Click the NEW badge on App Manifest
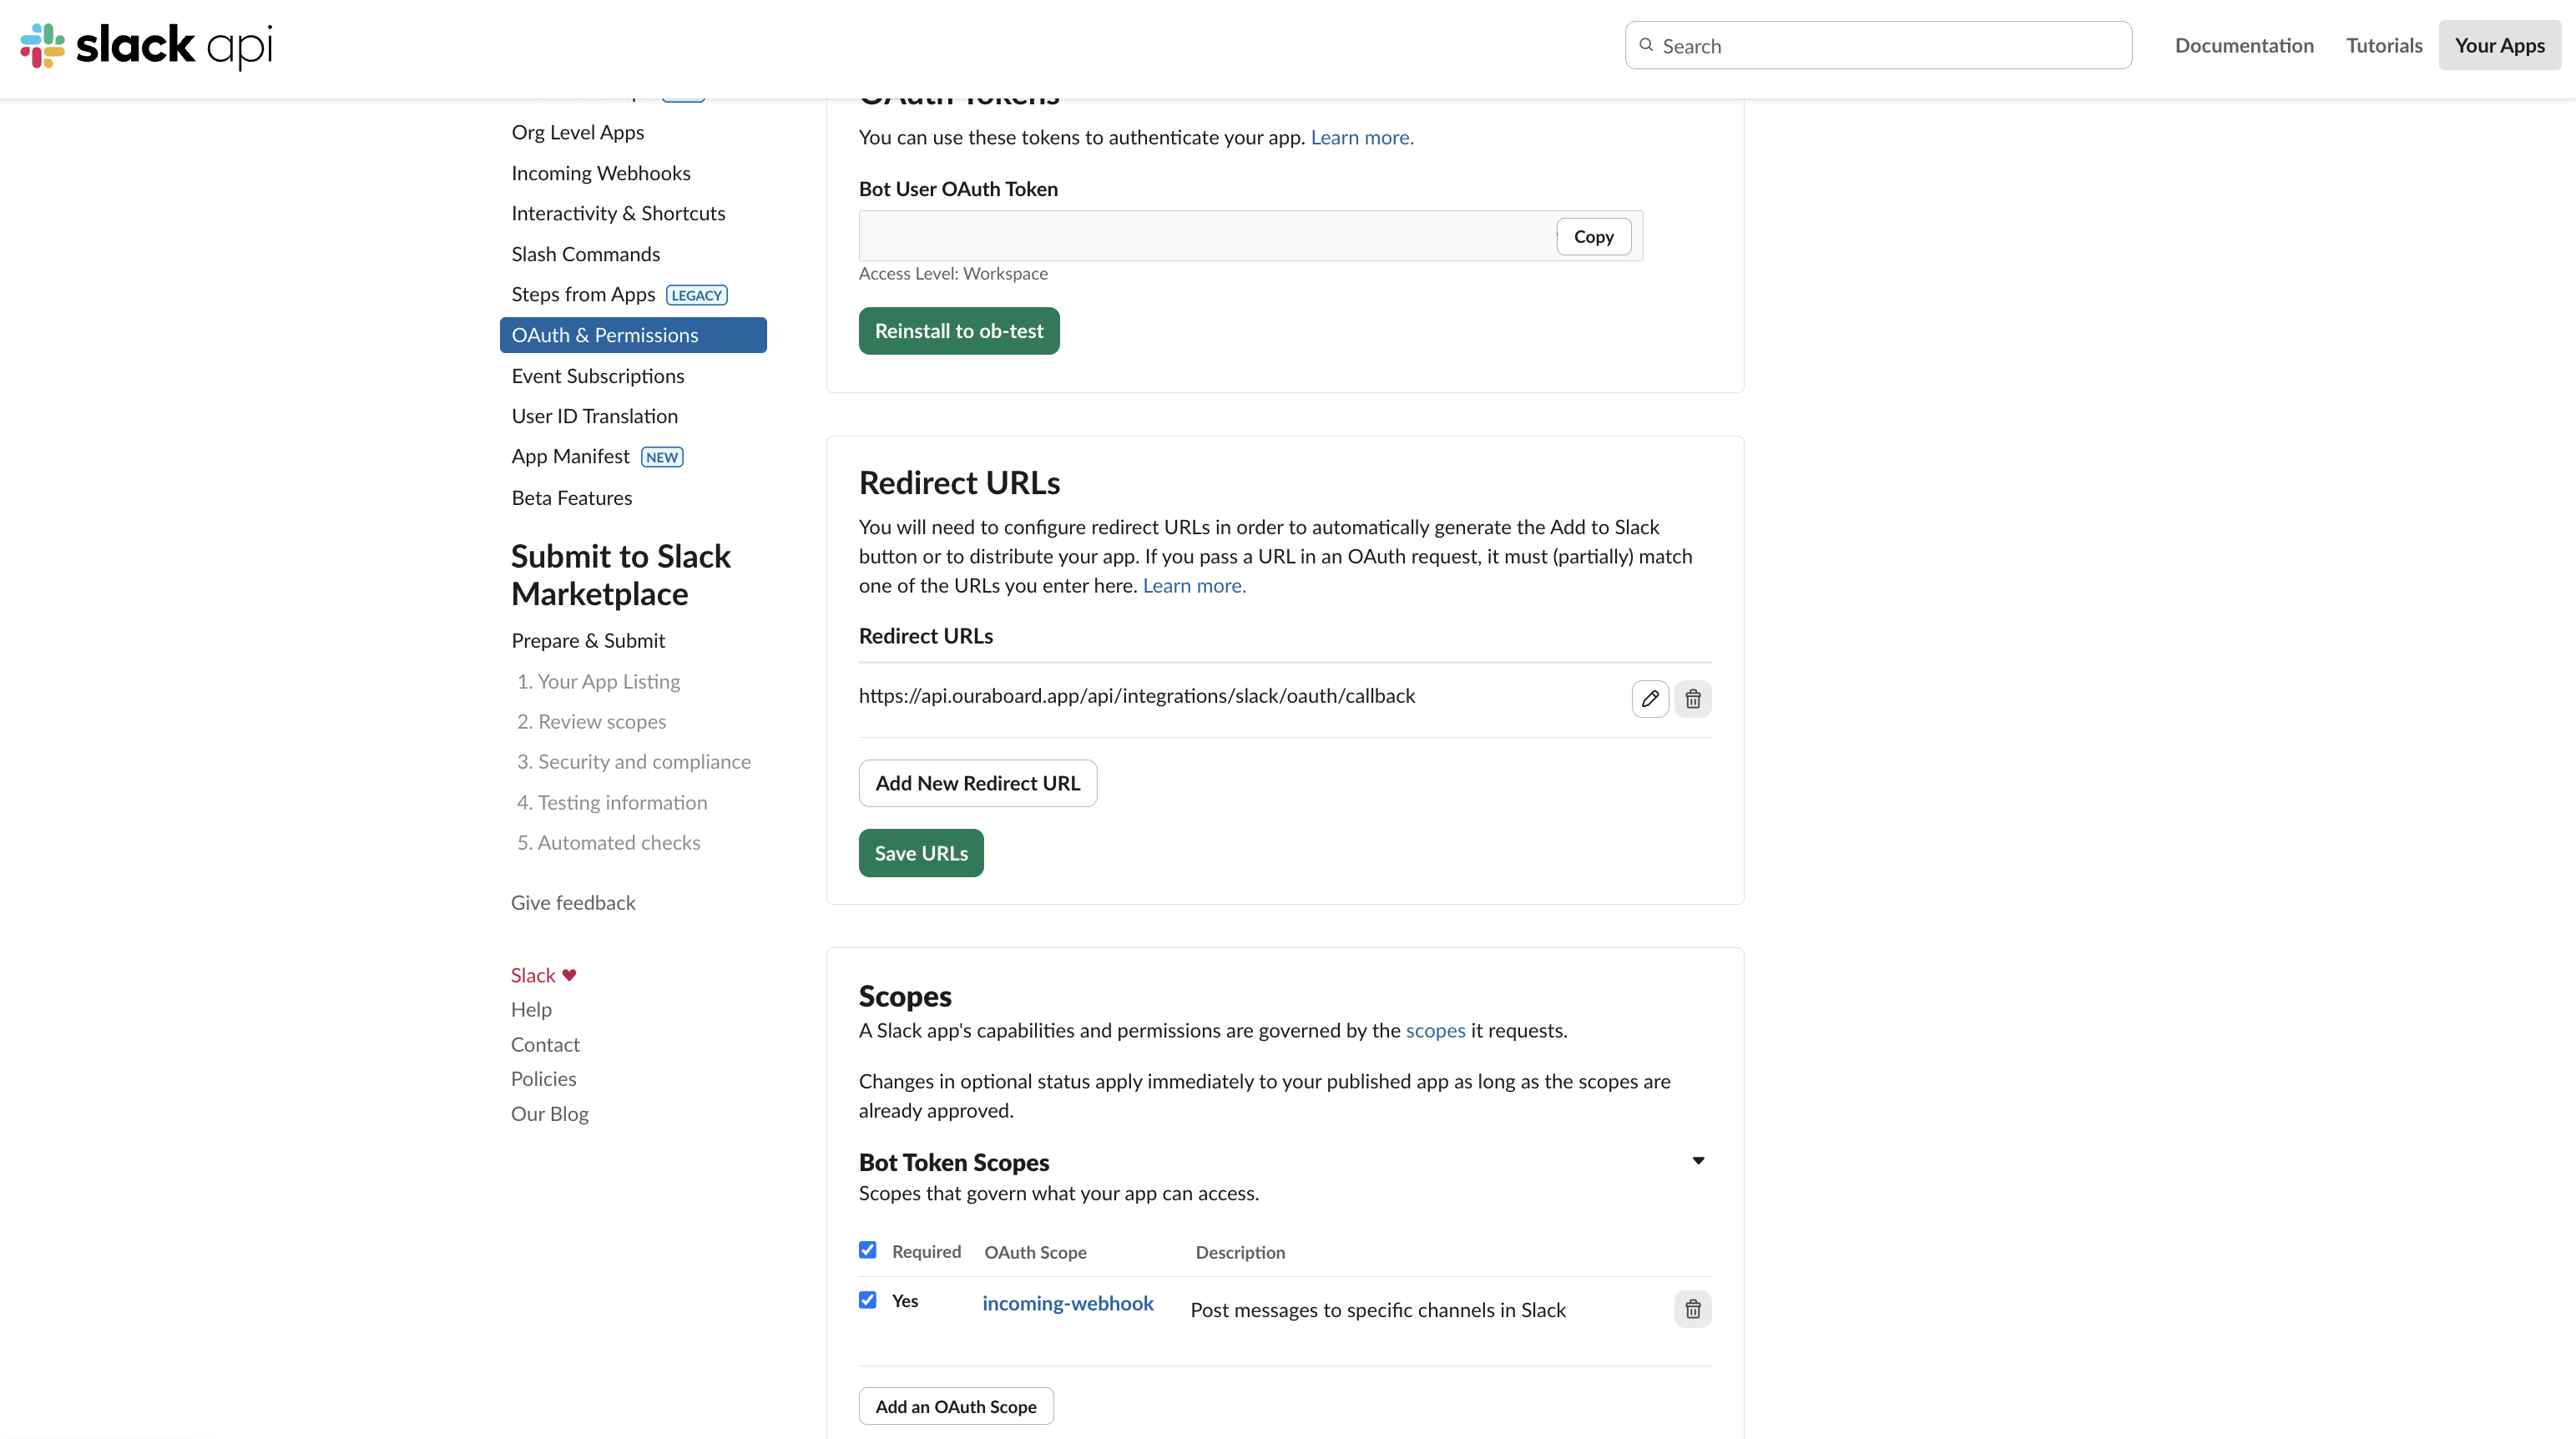Screen dimensions: 2576x1439 pyautogui.click(x=662, y=457)
